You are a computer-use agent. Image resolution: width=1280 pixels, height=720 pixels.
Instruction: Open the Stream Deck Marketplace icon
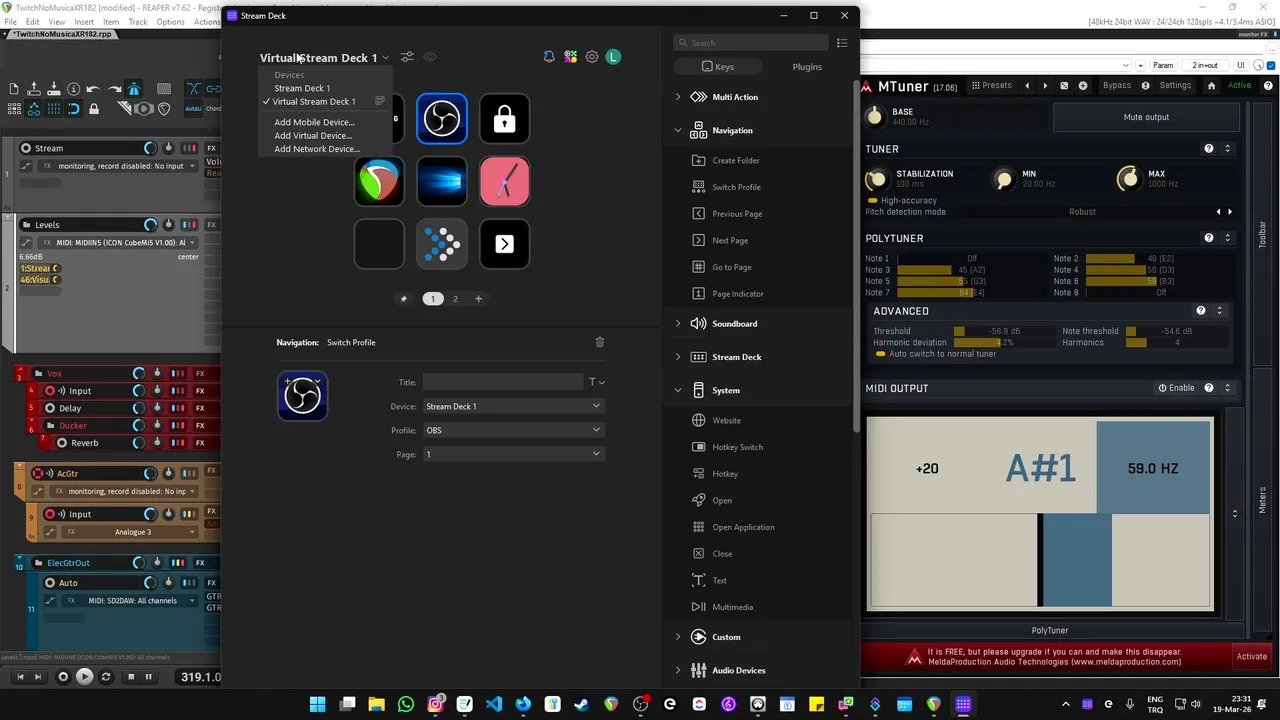(570, 57)
